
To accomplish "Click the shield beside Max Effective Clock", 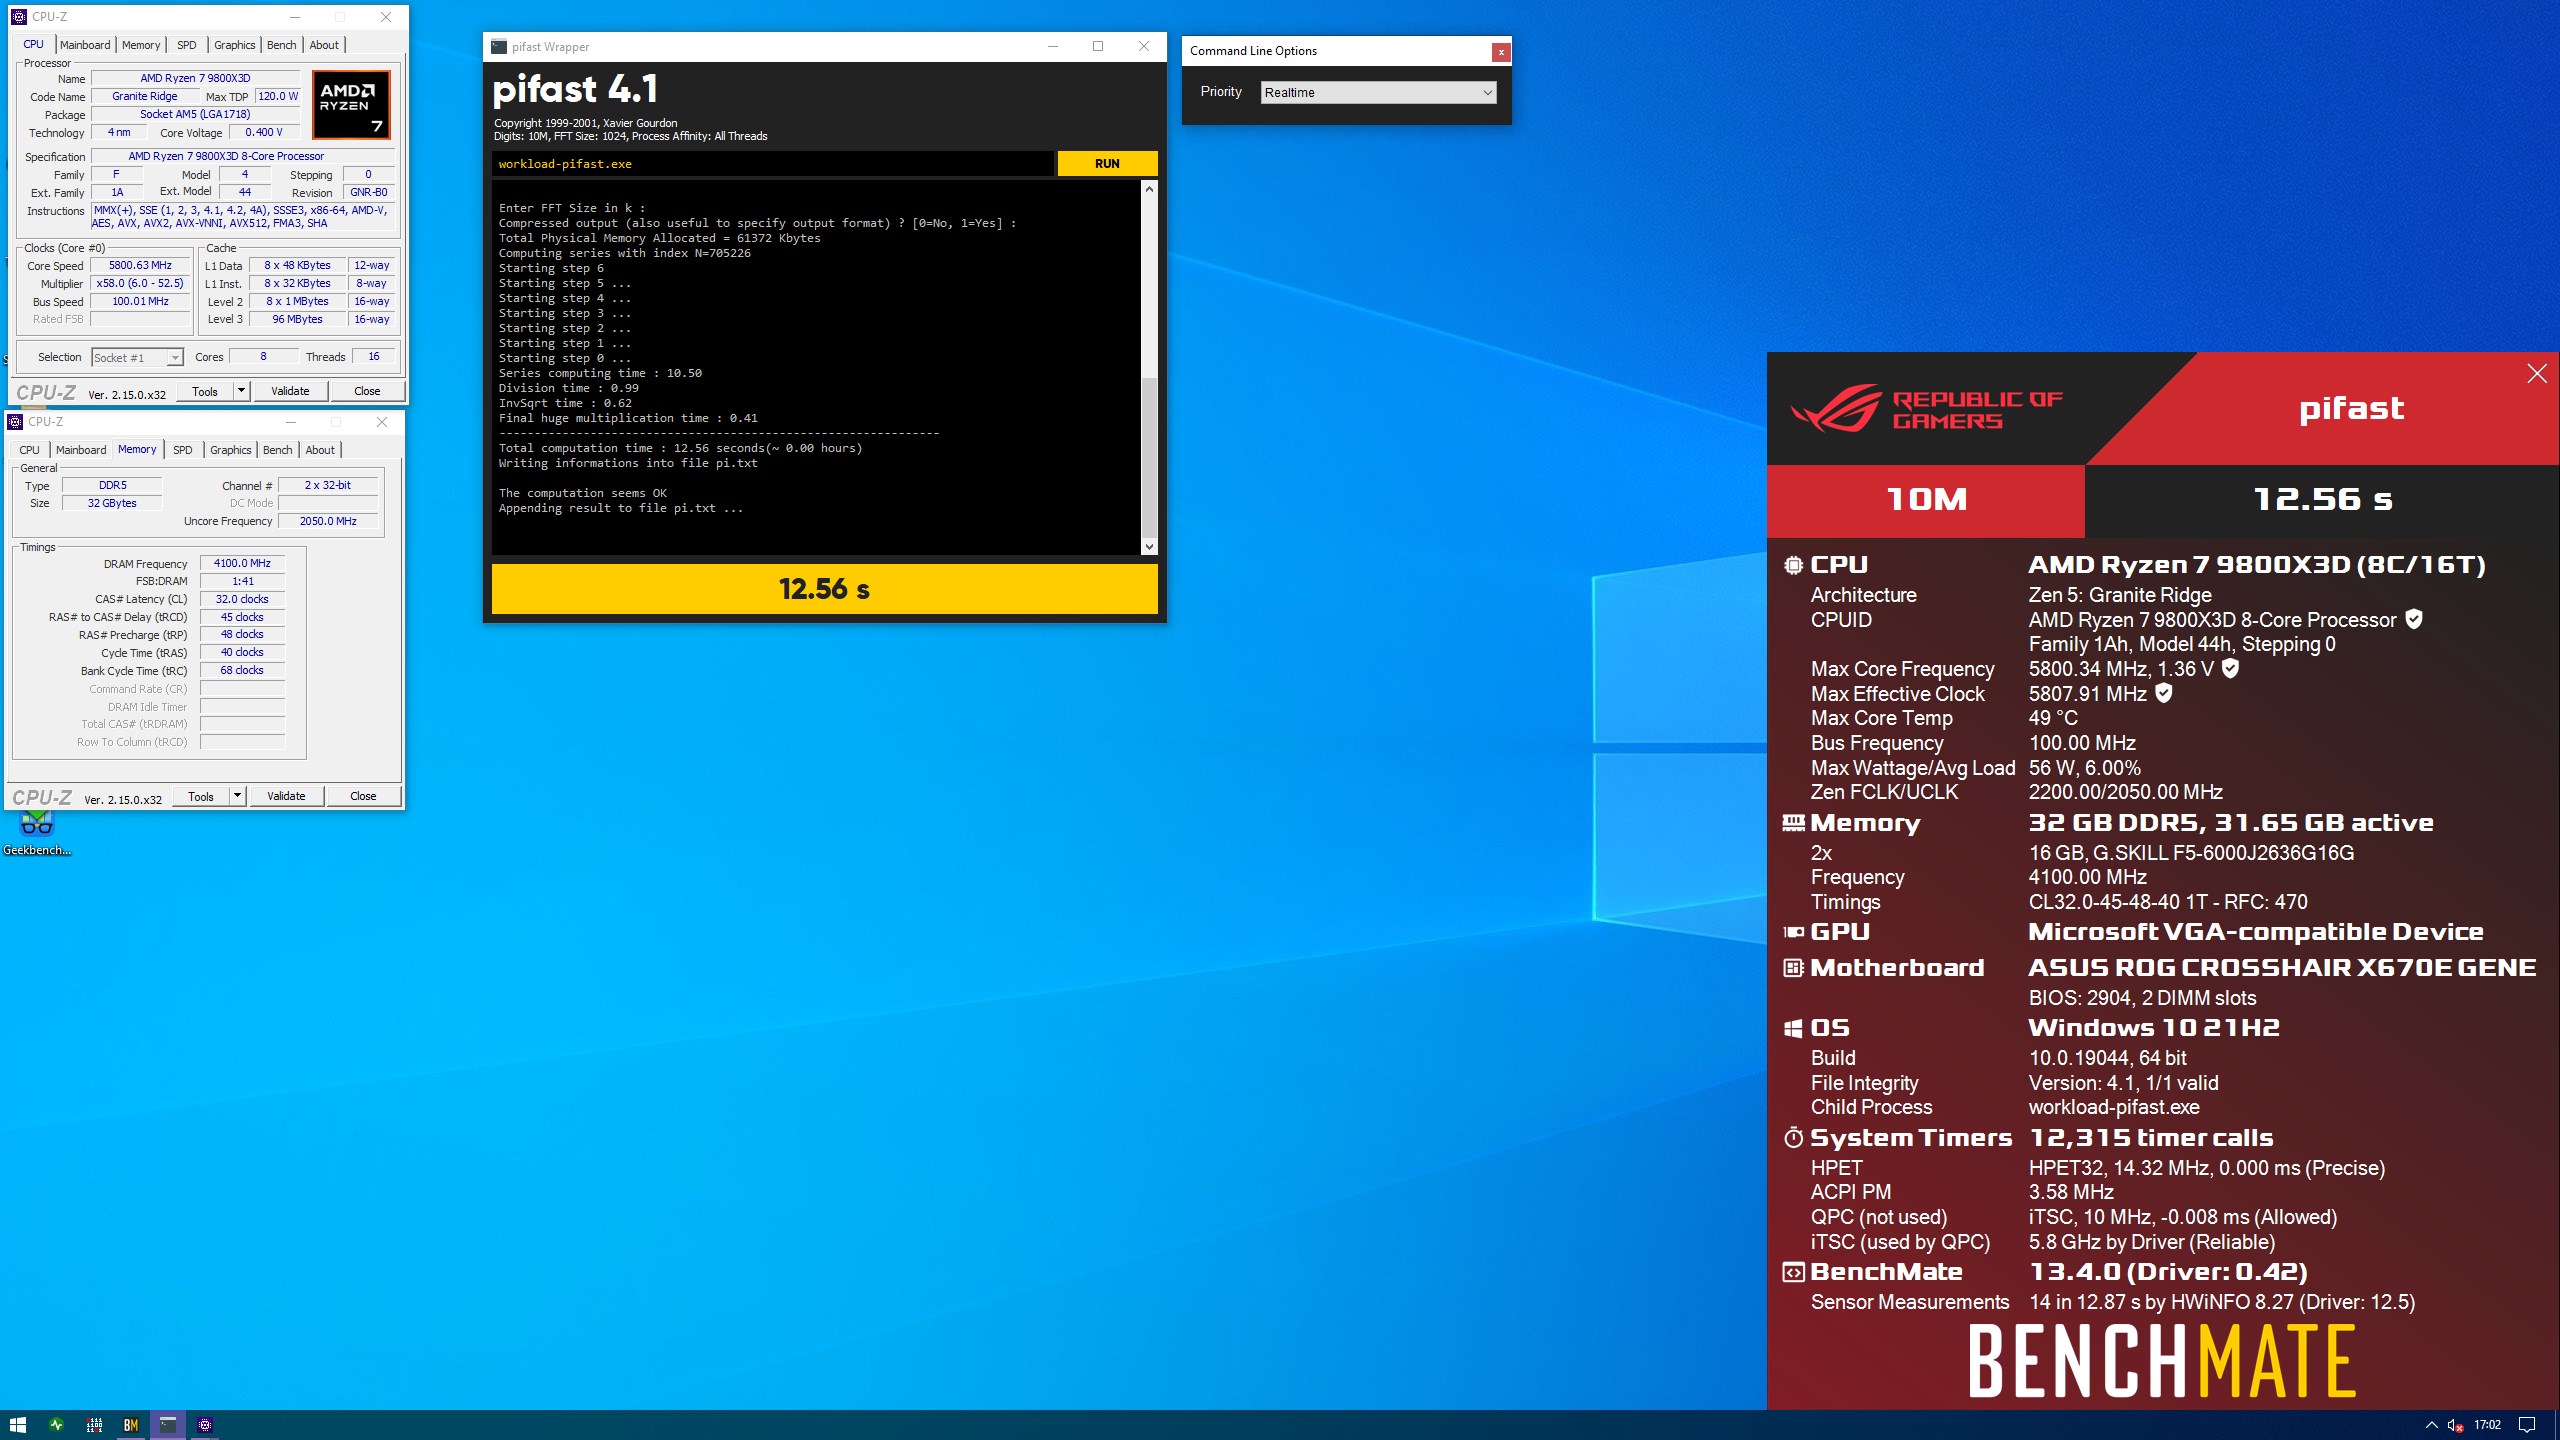I will coord(2163,693).
